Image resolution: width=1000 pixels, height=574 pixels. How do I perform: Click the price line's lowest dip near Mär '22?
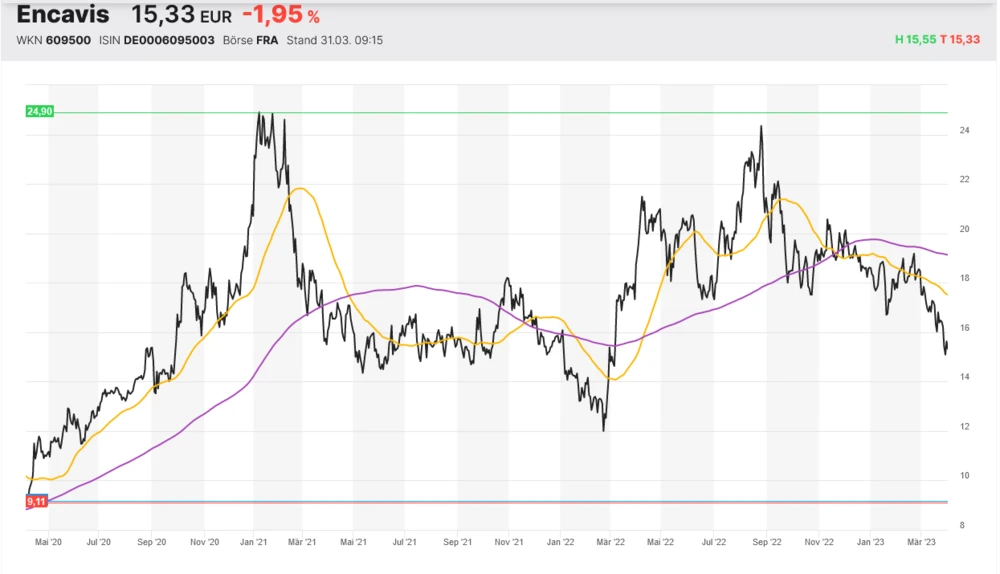click(x=604, y=430)
